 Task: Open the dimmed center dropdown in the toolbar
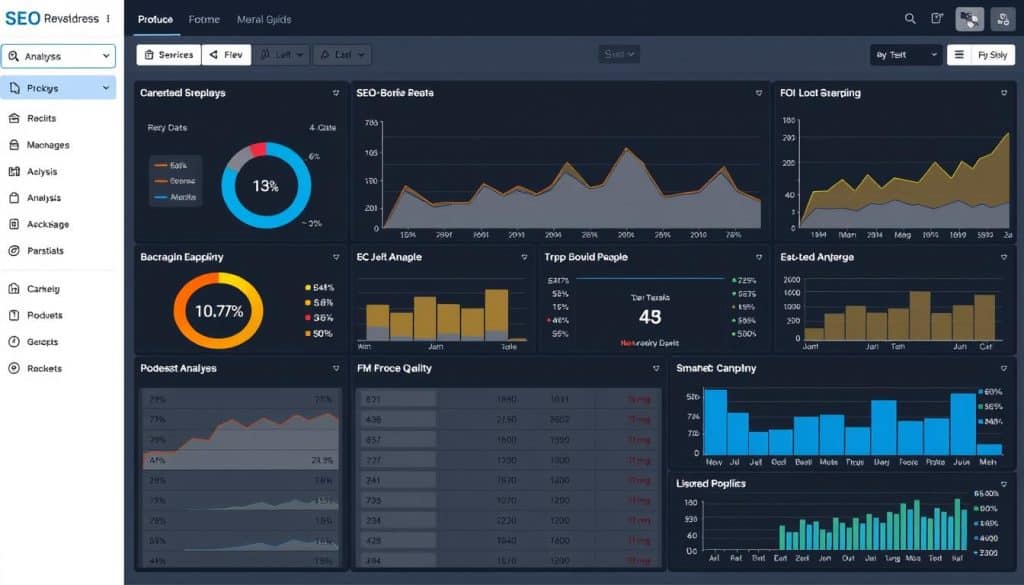[619, 54]
